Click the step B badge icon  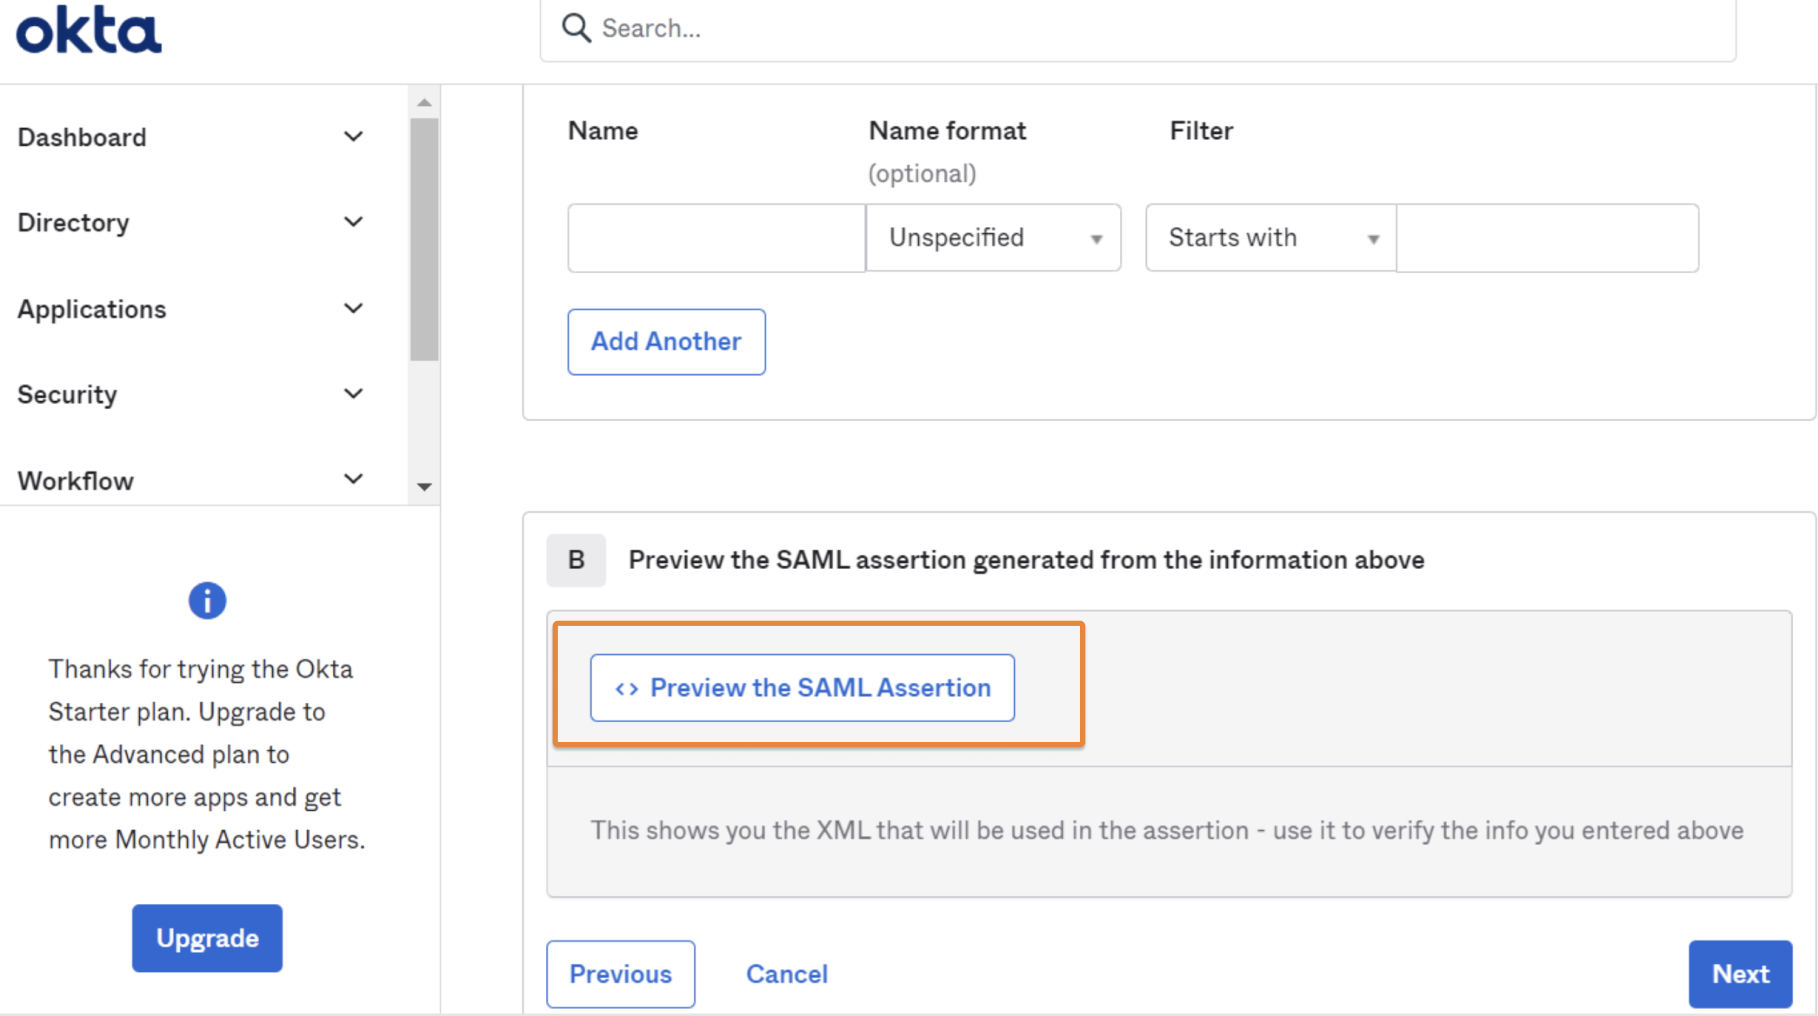[x=576, y=560]
